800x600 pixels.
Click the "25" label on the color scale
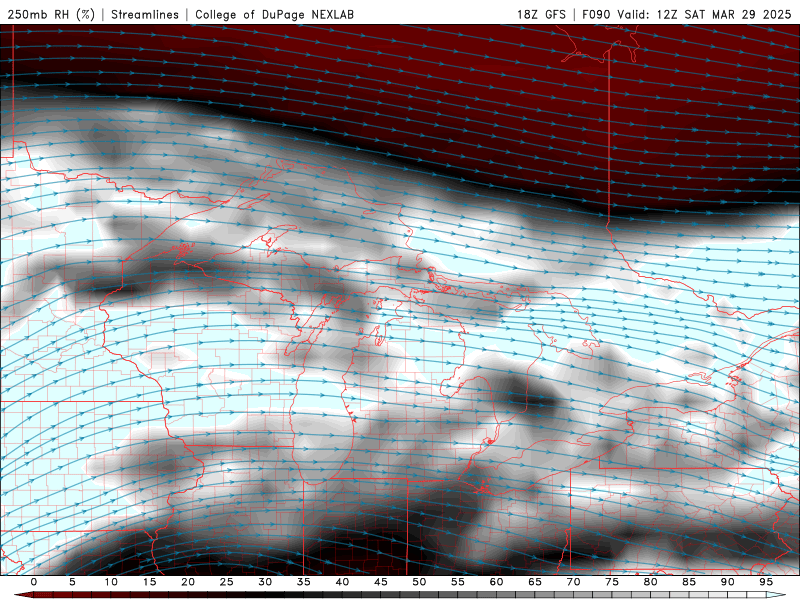227,582
